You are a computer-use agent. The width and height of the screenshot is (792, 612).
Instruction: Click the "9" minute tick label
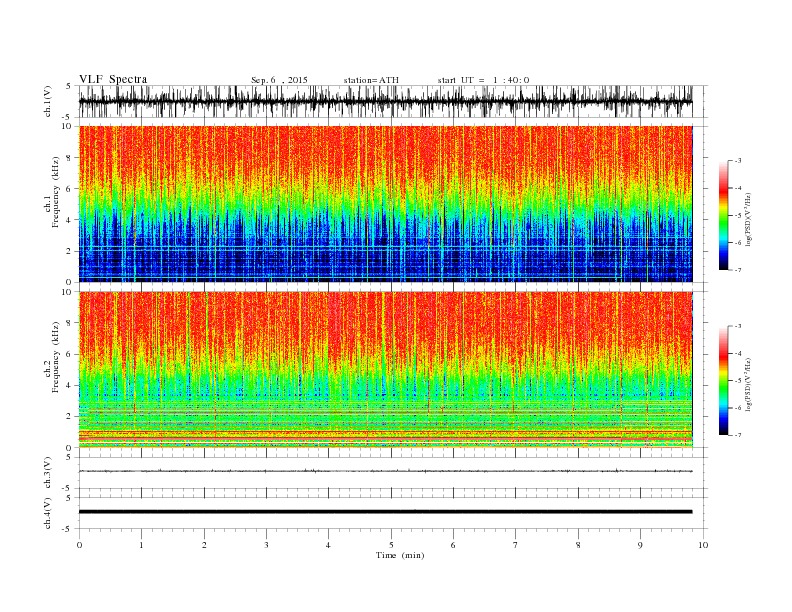pos(640,545)
